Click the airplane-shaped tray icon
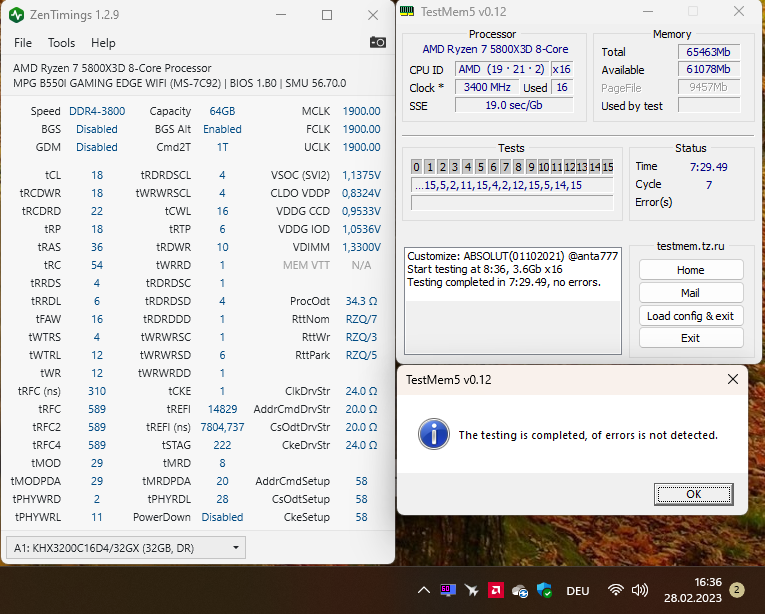Viewport: 765px width, 614px height. point(472,591)
